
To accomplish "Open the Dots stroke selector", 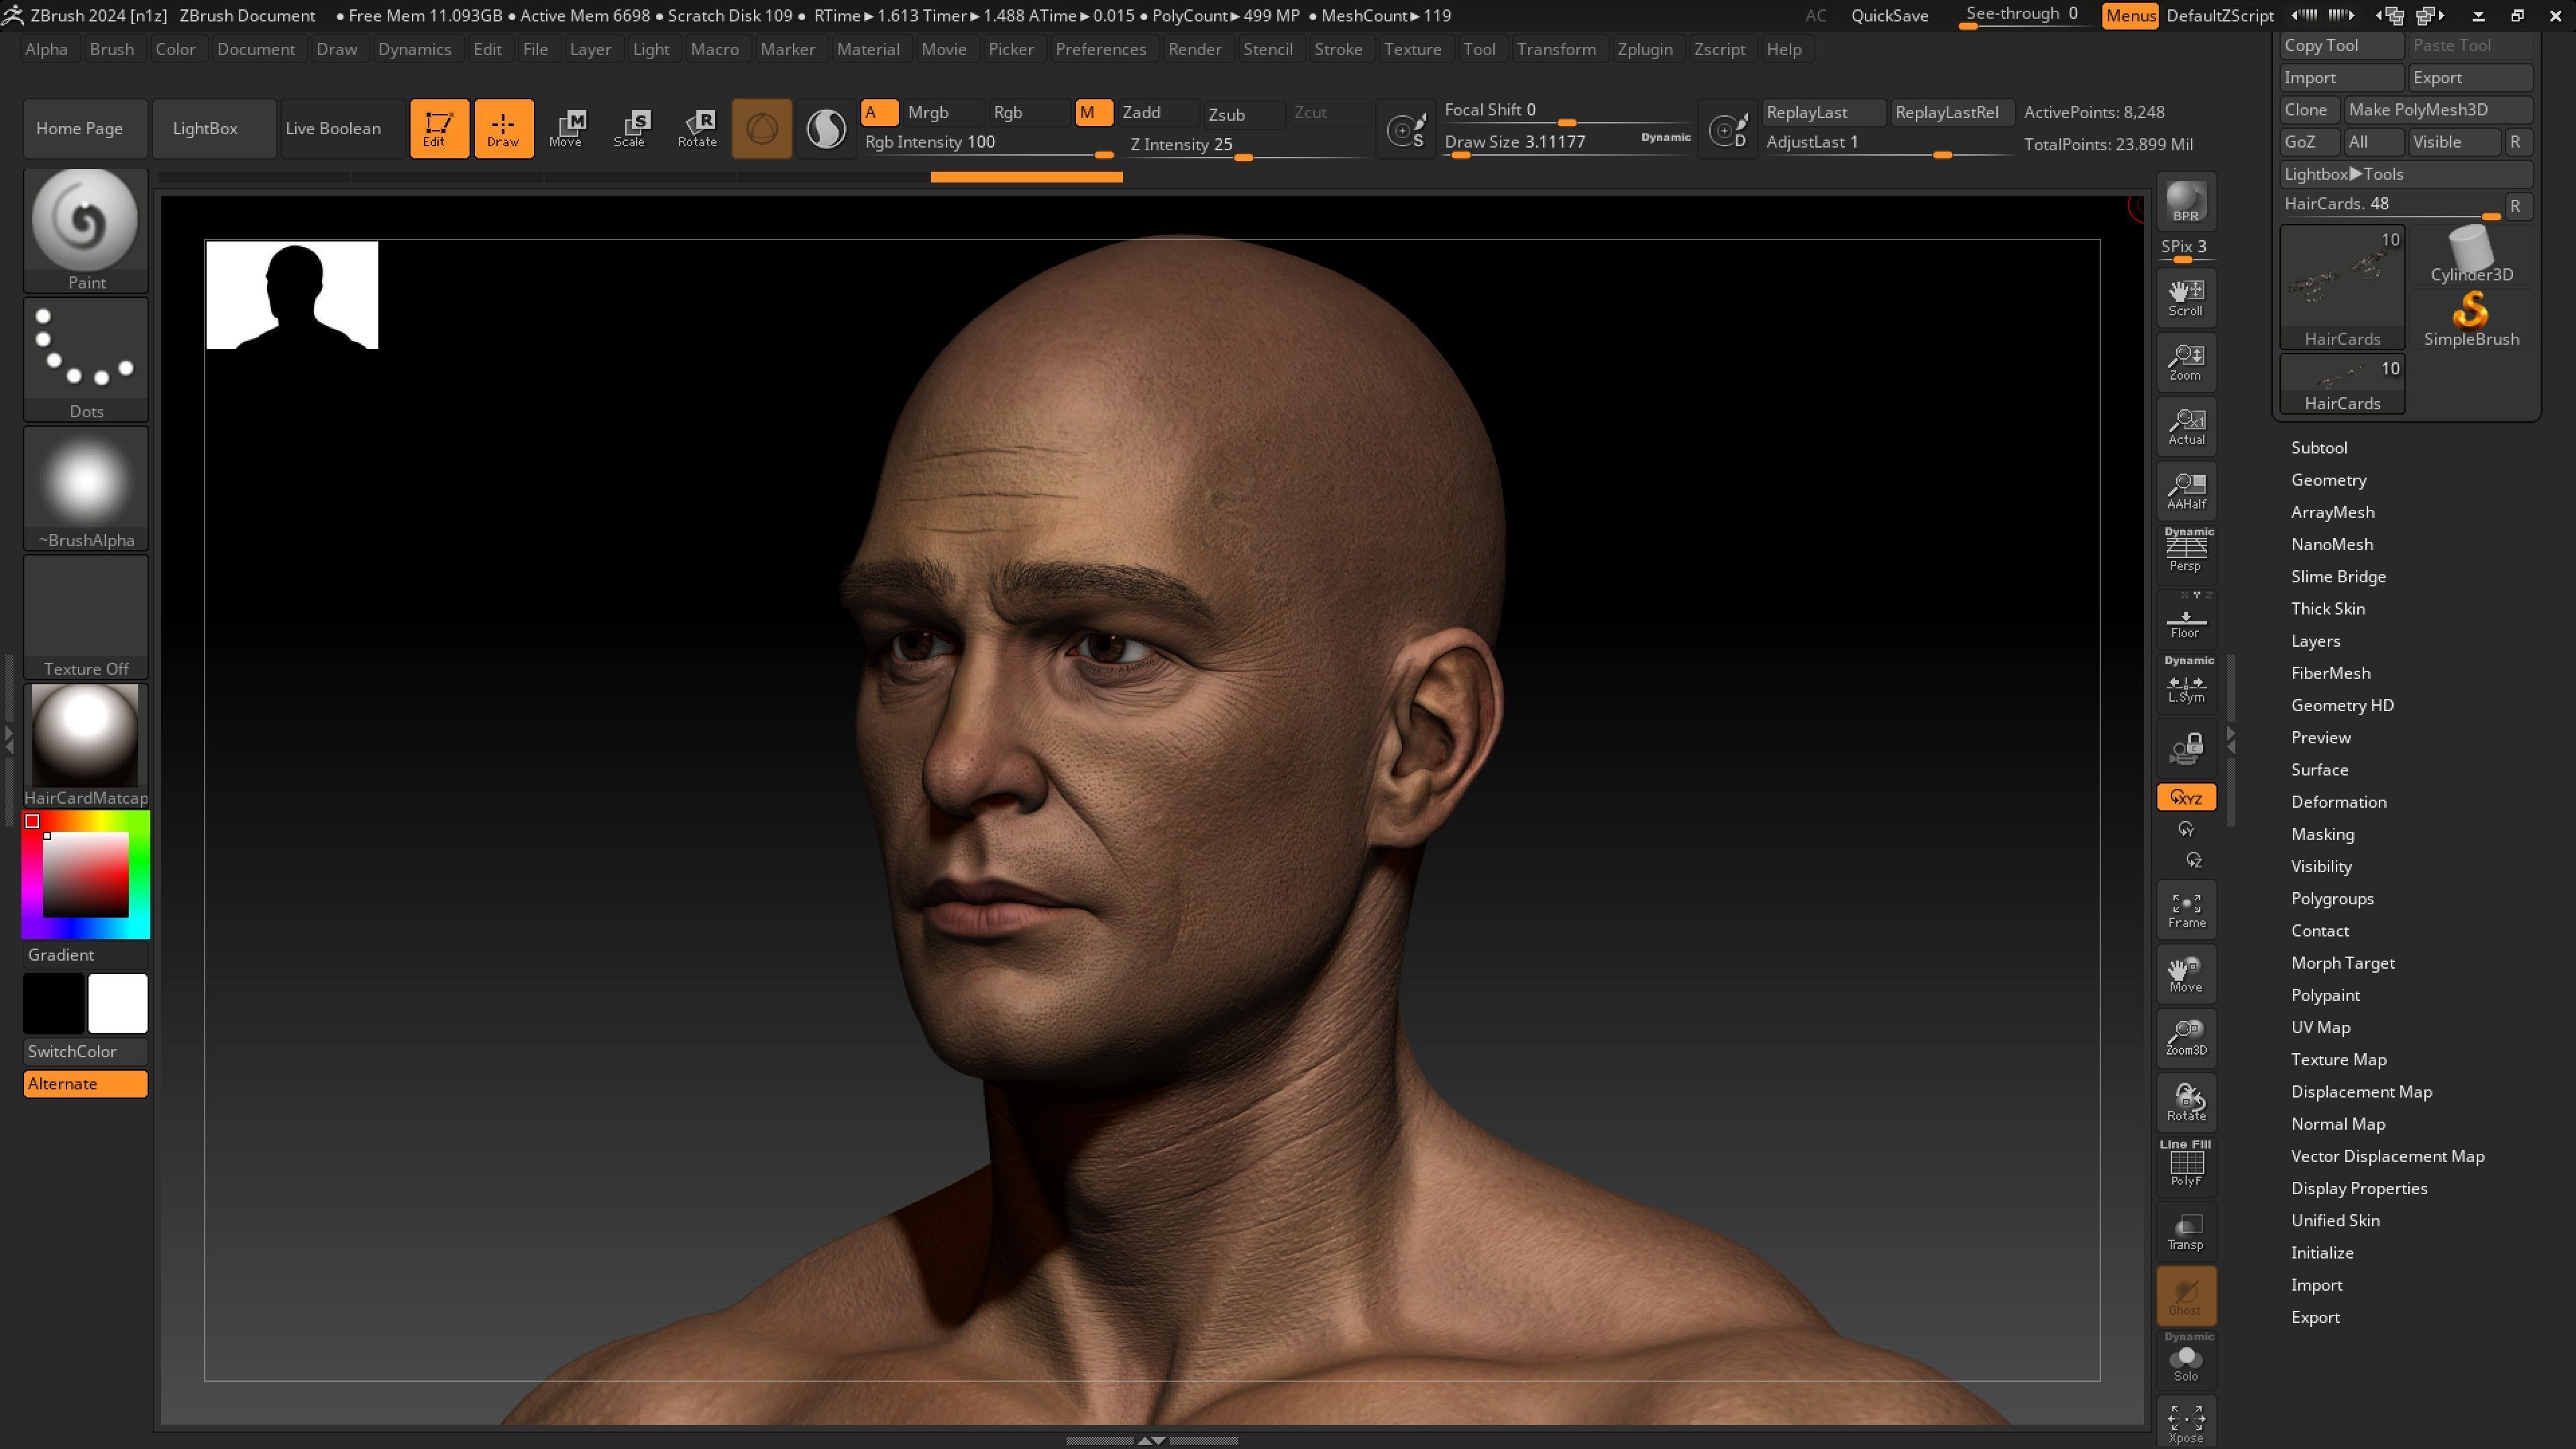I will pyautogui.click(x=86, y=360).
